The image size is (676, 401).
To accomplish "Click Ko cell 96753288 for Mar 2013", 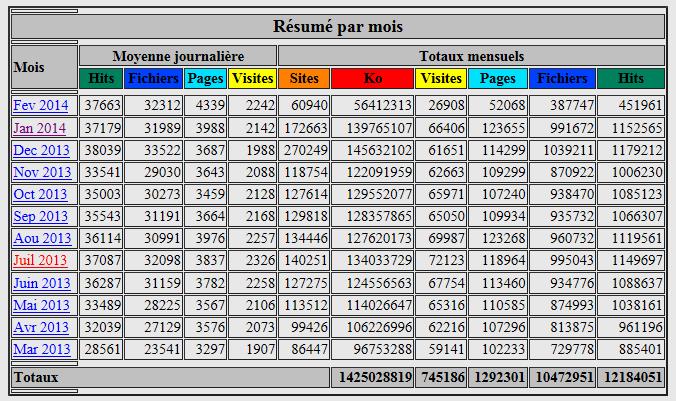I will click(372, 349).
